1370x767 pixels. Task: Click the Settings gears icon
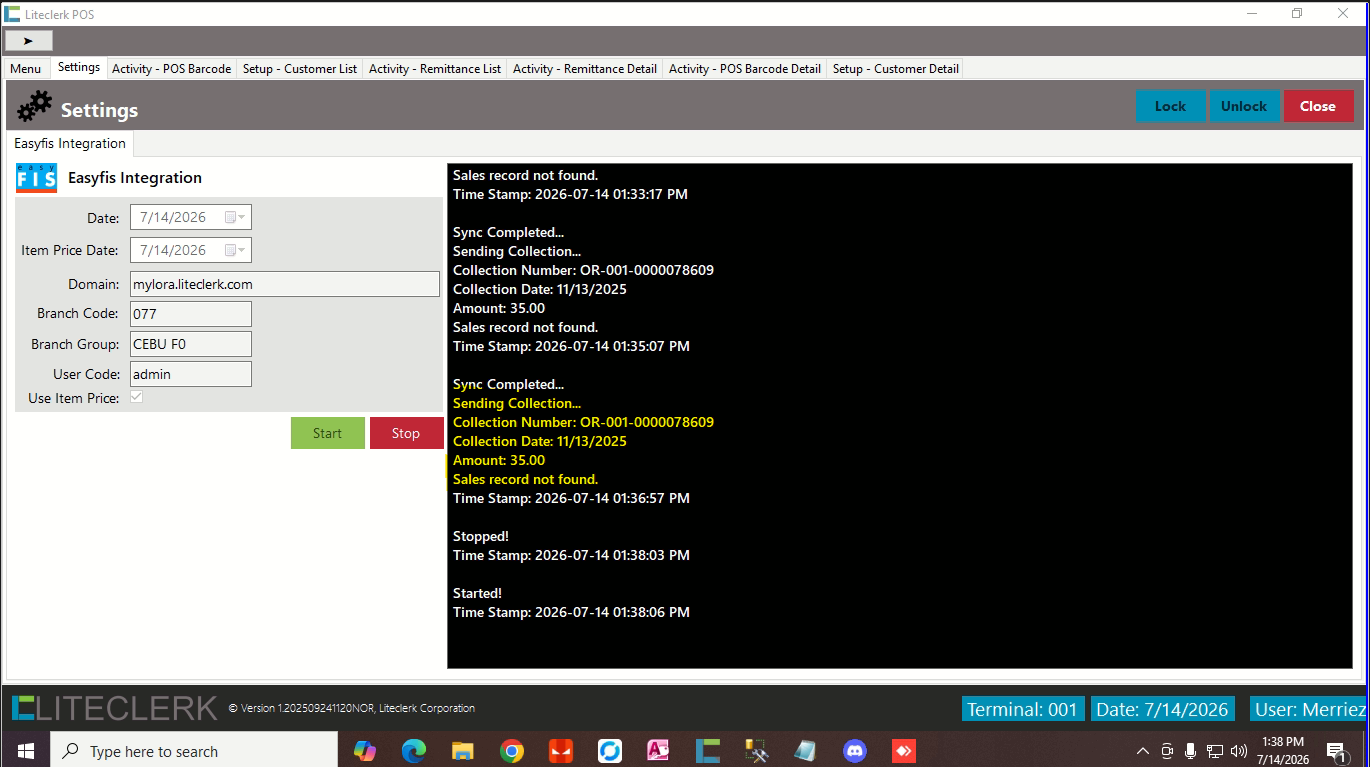[35, 107]
